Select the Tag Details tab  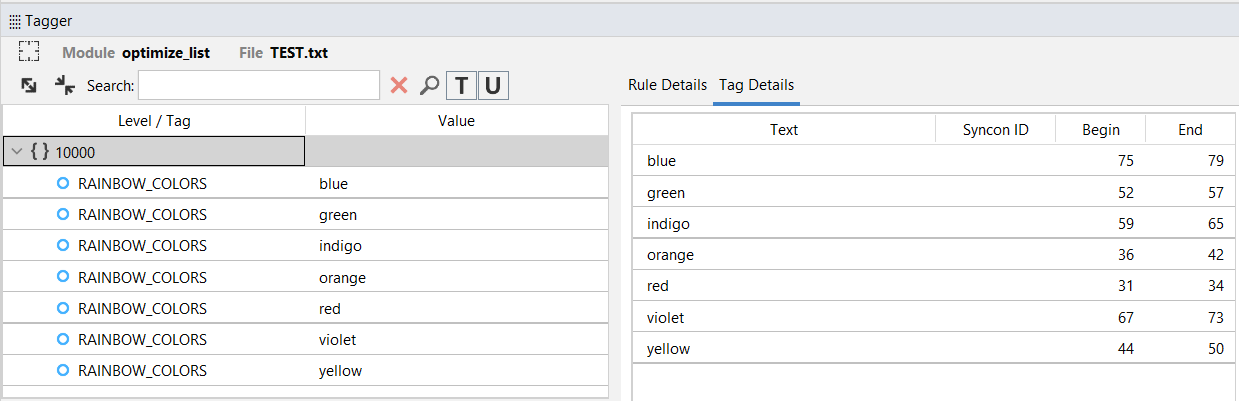[756, 85]
